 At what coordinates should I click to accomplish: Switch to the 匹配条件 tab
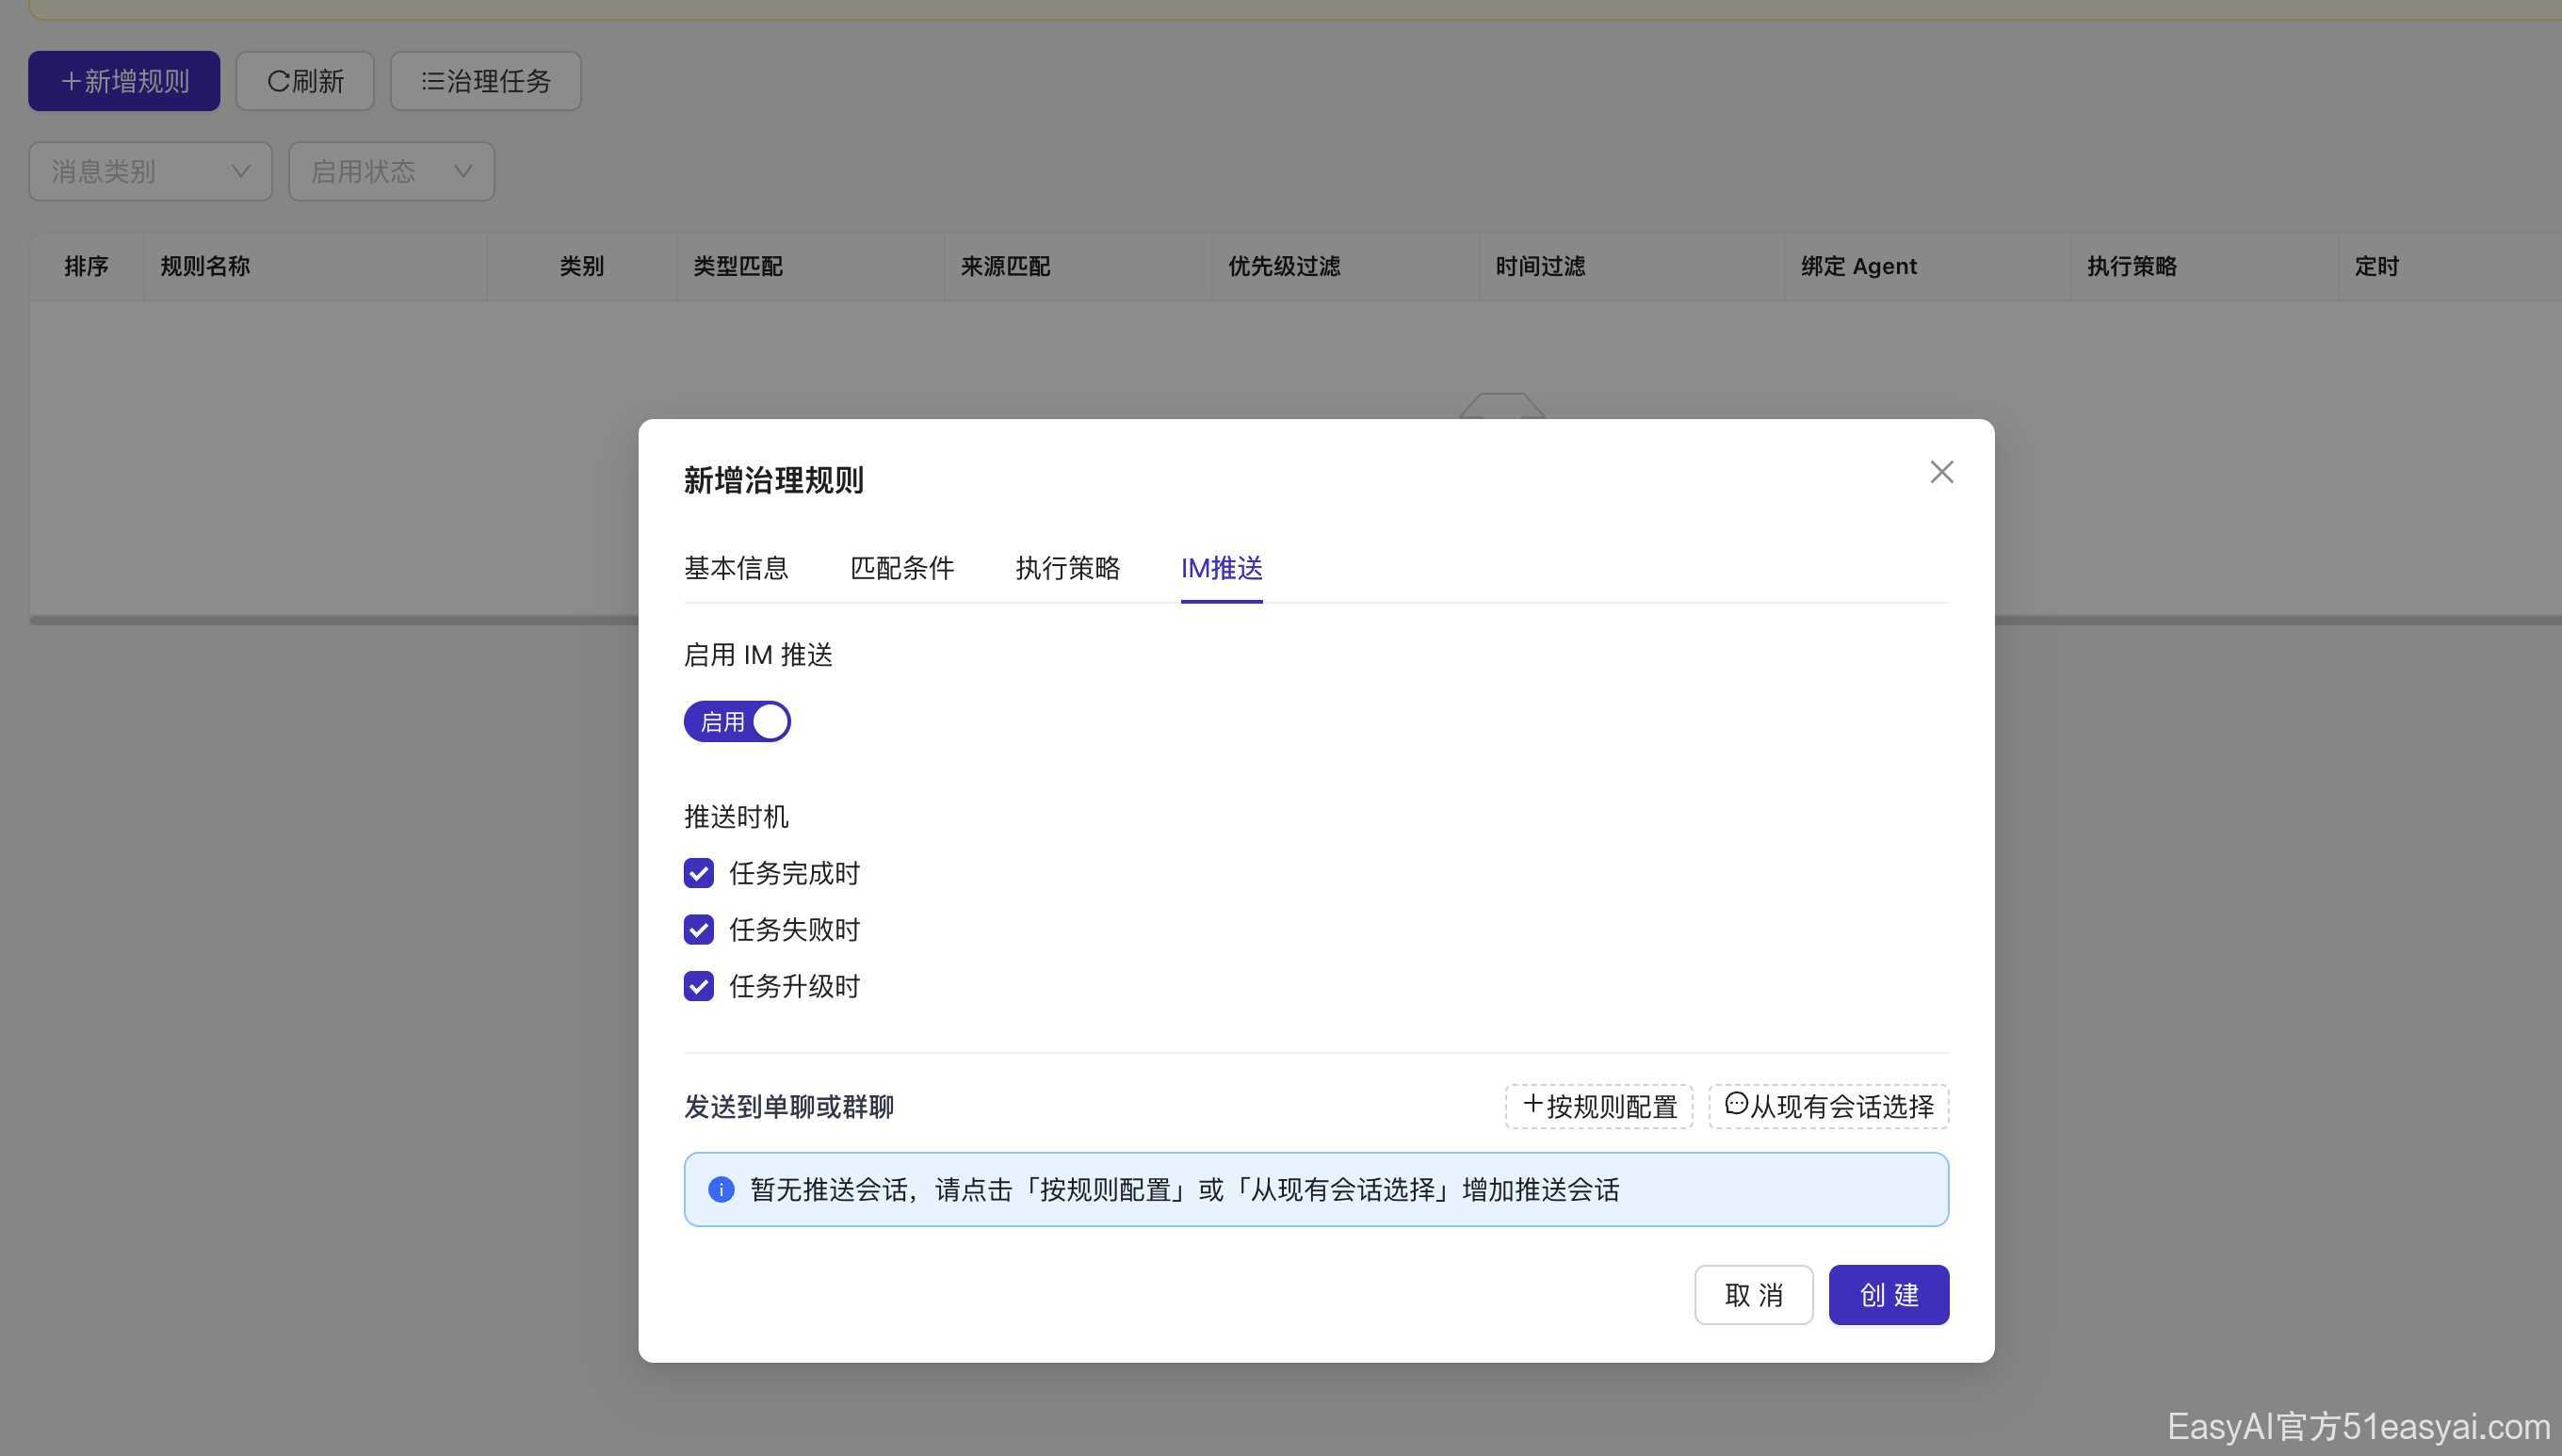tap(902, 568)
